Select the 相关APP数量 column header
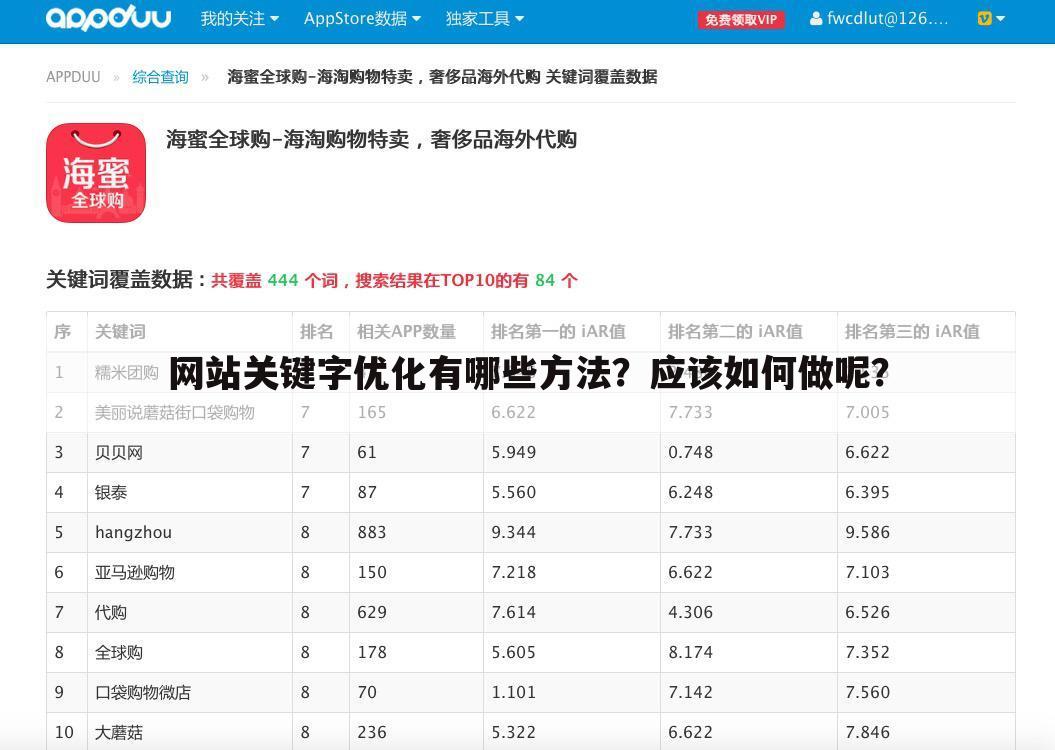Image resolution: width=1055 pixels, height=750 pixels. coord(406,332)
